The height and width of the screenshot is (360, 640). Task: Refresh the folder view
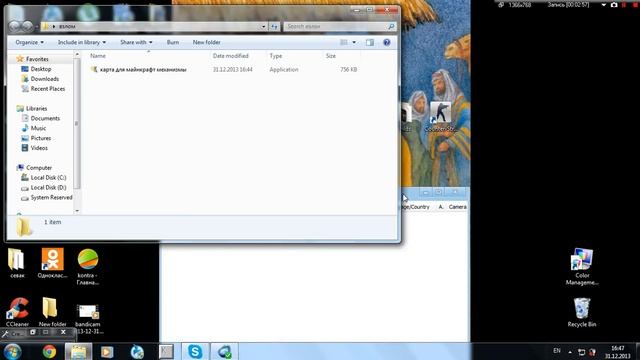274,27
